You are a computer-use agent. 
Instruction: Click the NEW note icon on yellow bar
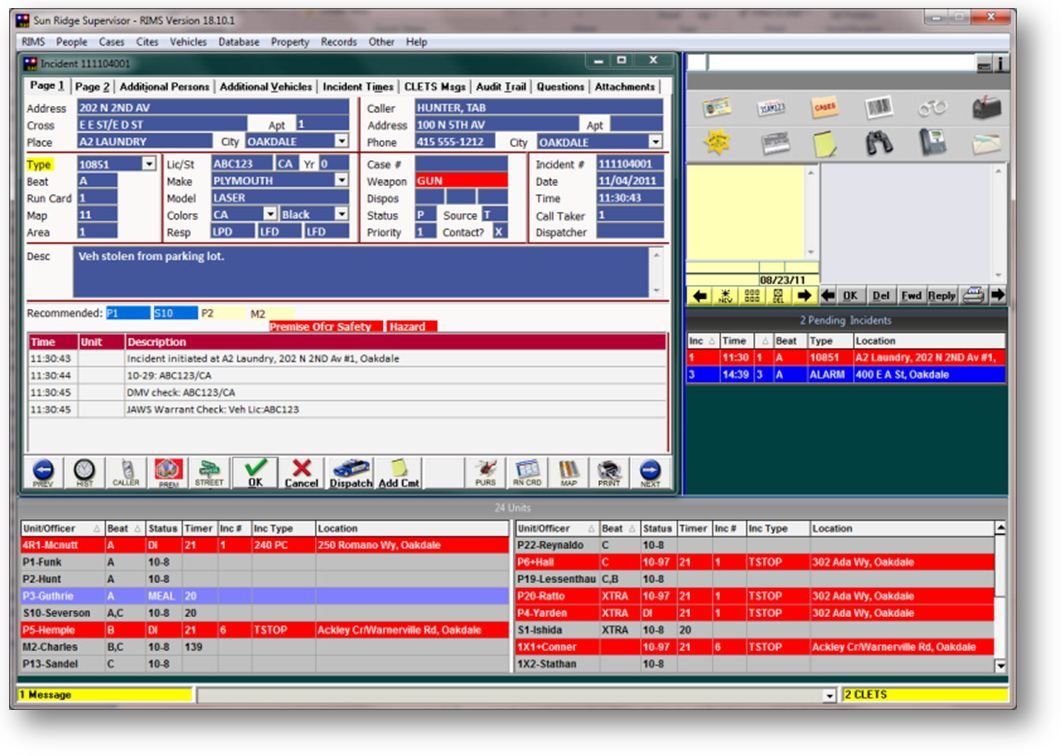pos(725,296)
